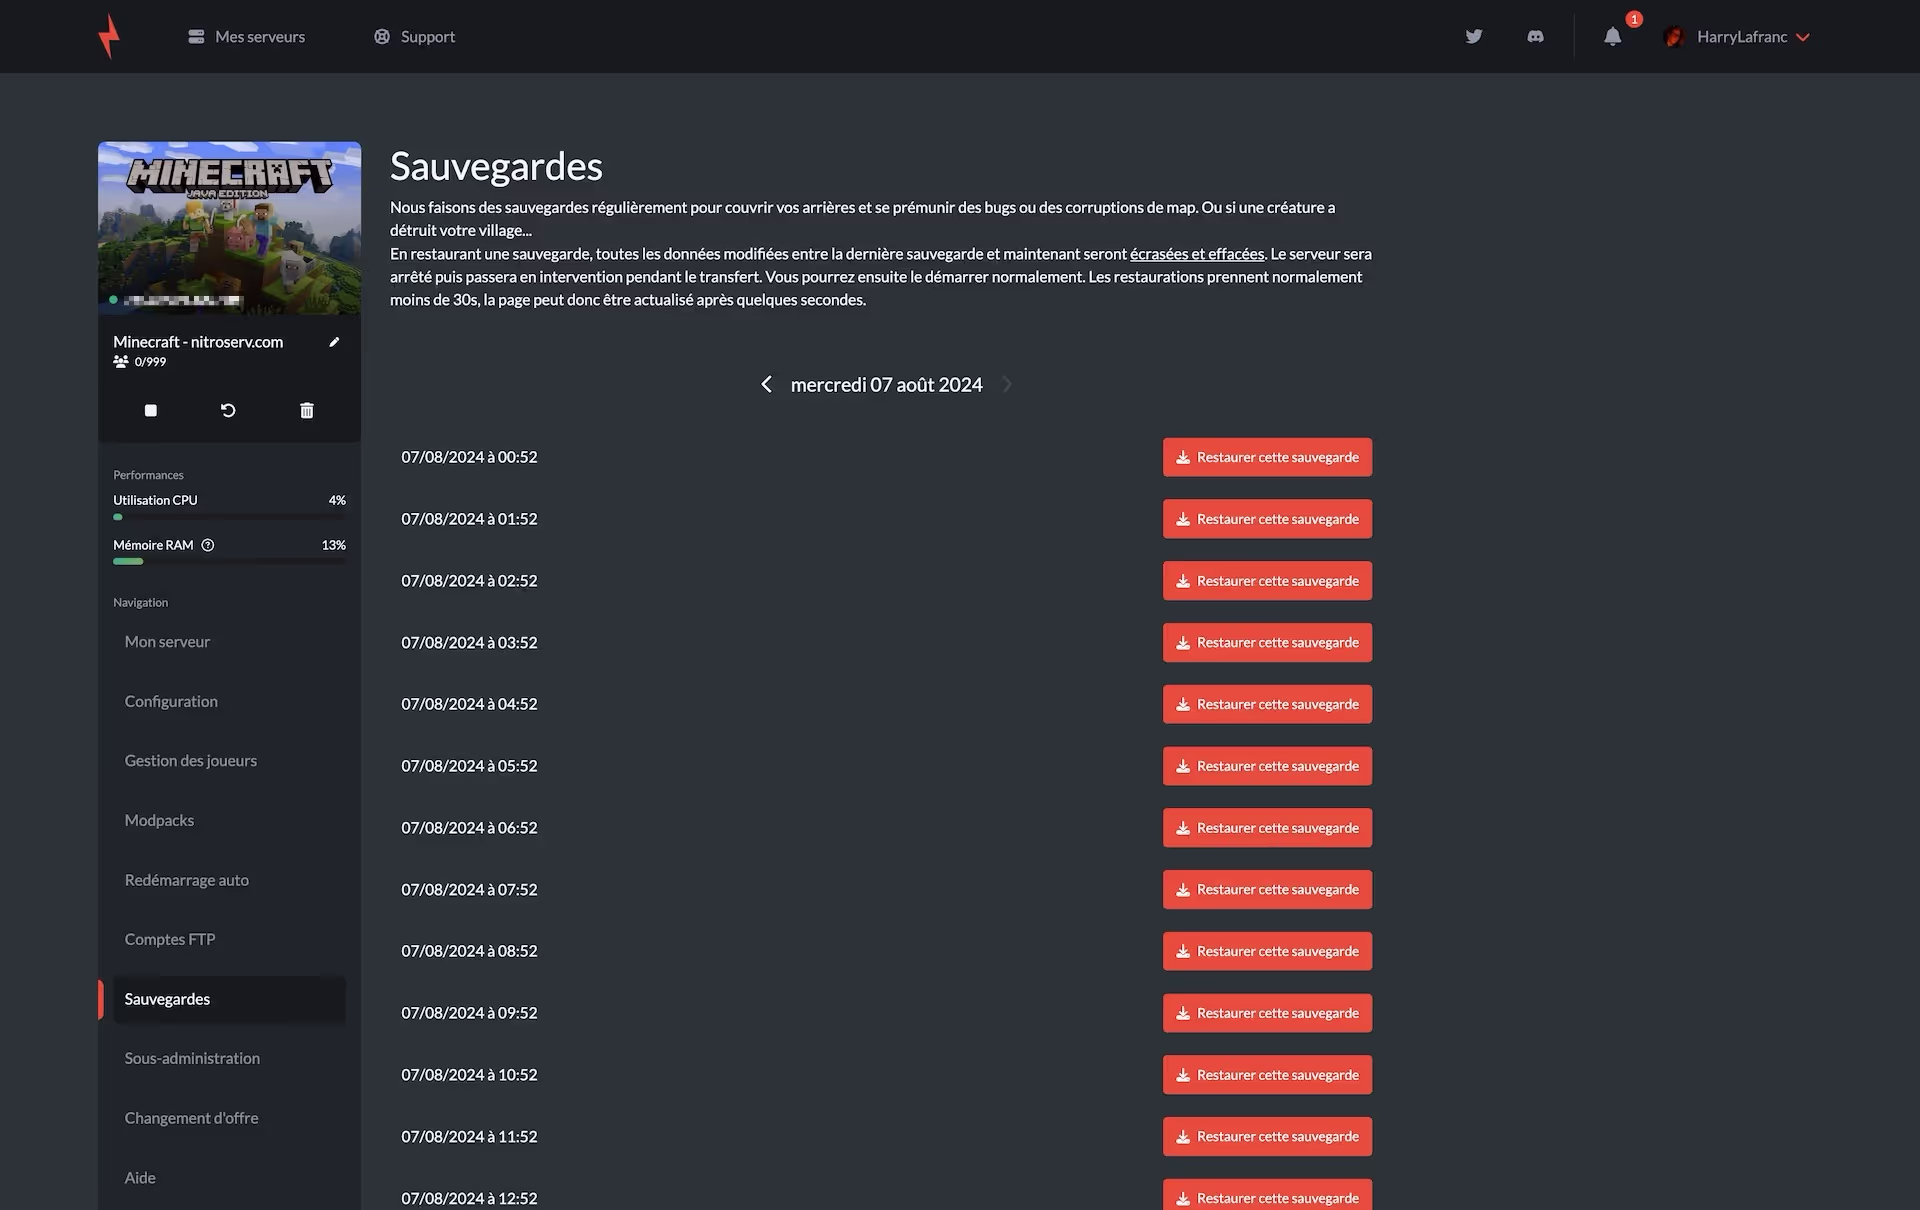Click the HarryLafranc avatar image
The image size is (1920, 1210).
pyautogui.click(x=1674, y=37)
